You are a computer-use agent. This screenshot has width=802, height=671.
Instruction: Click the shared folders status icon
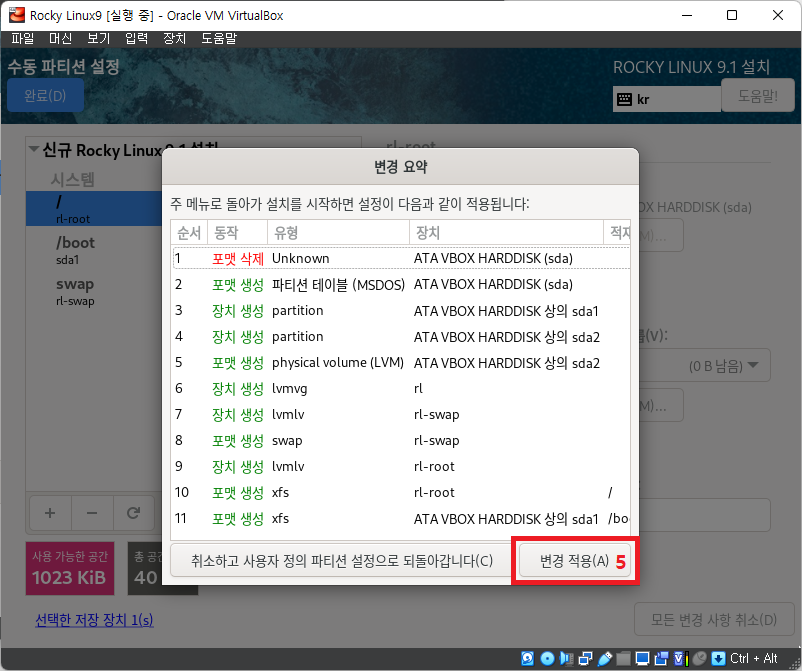[623, 658]
